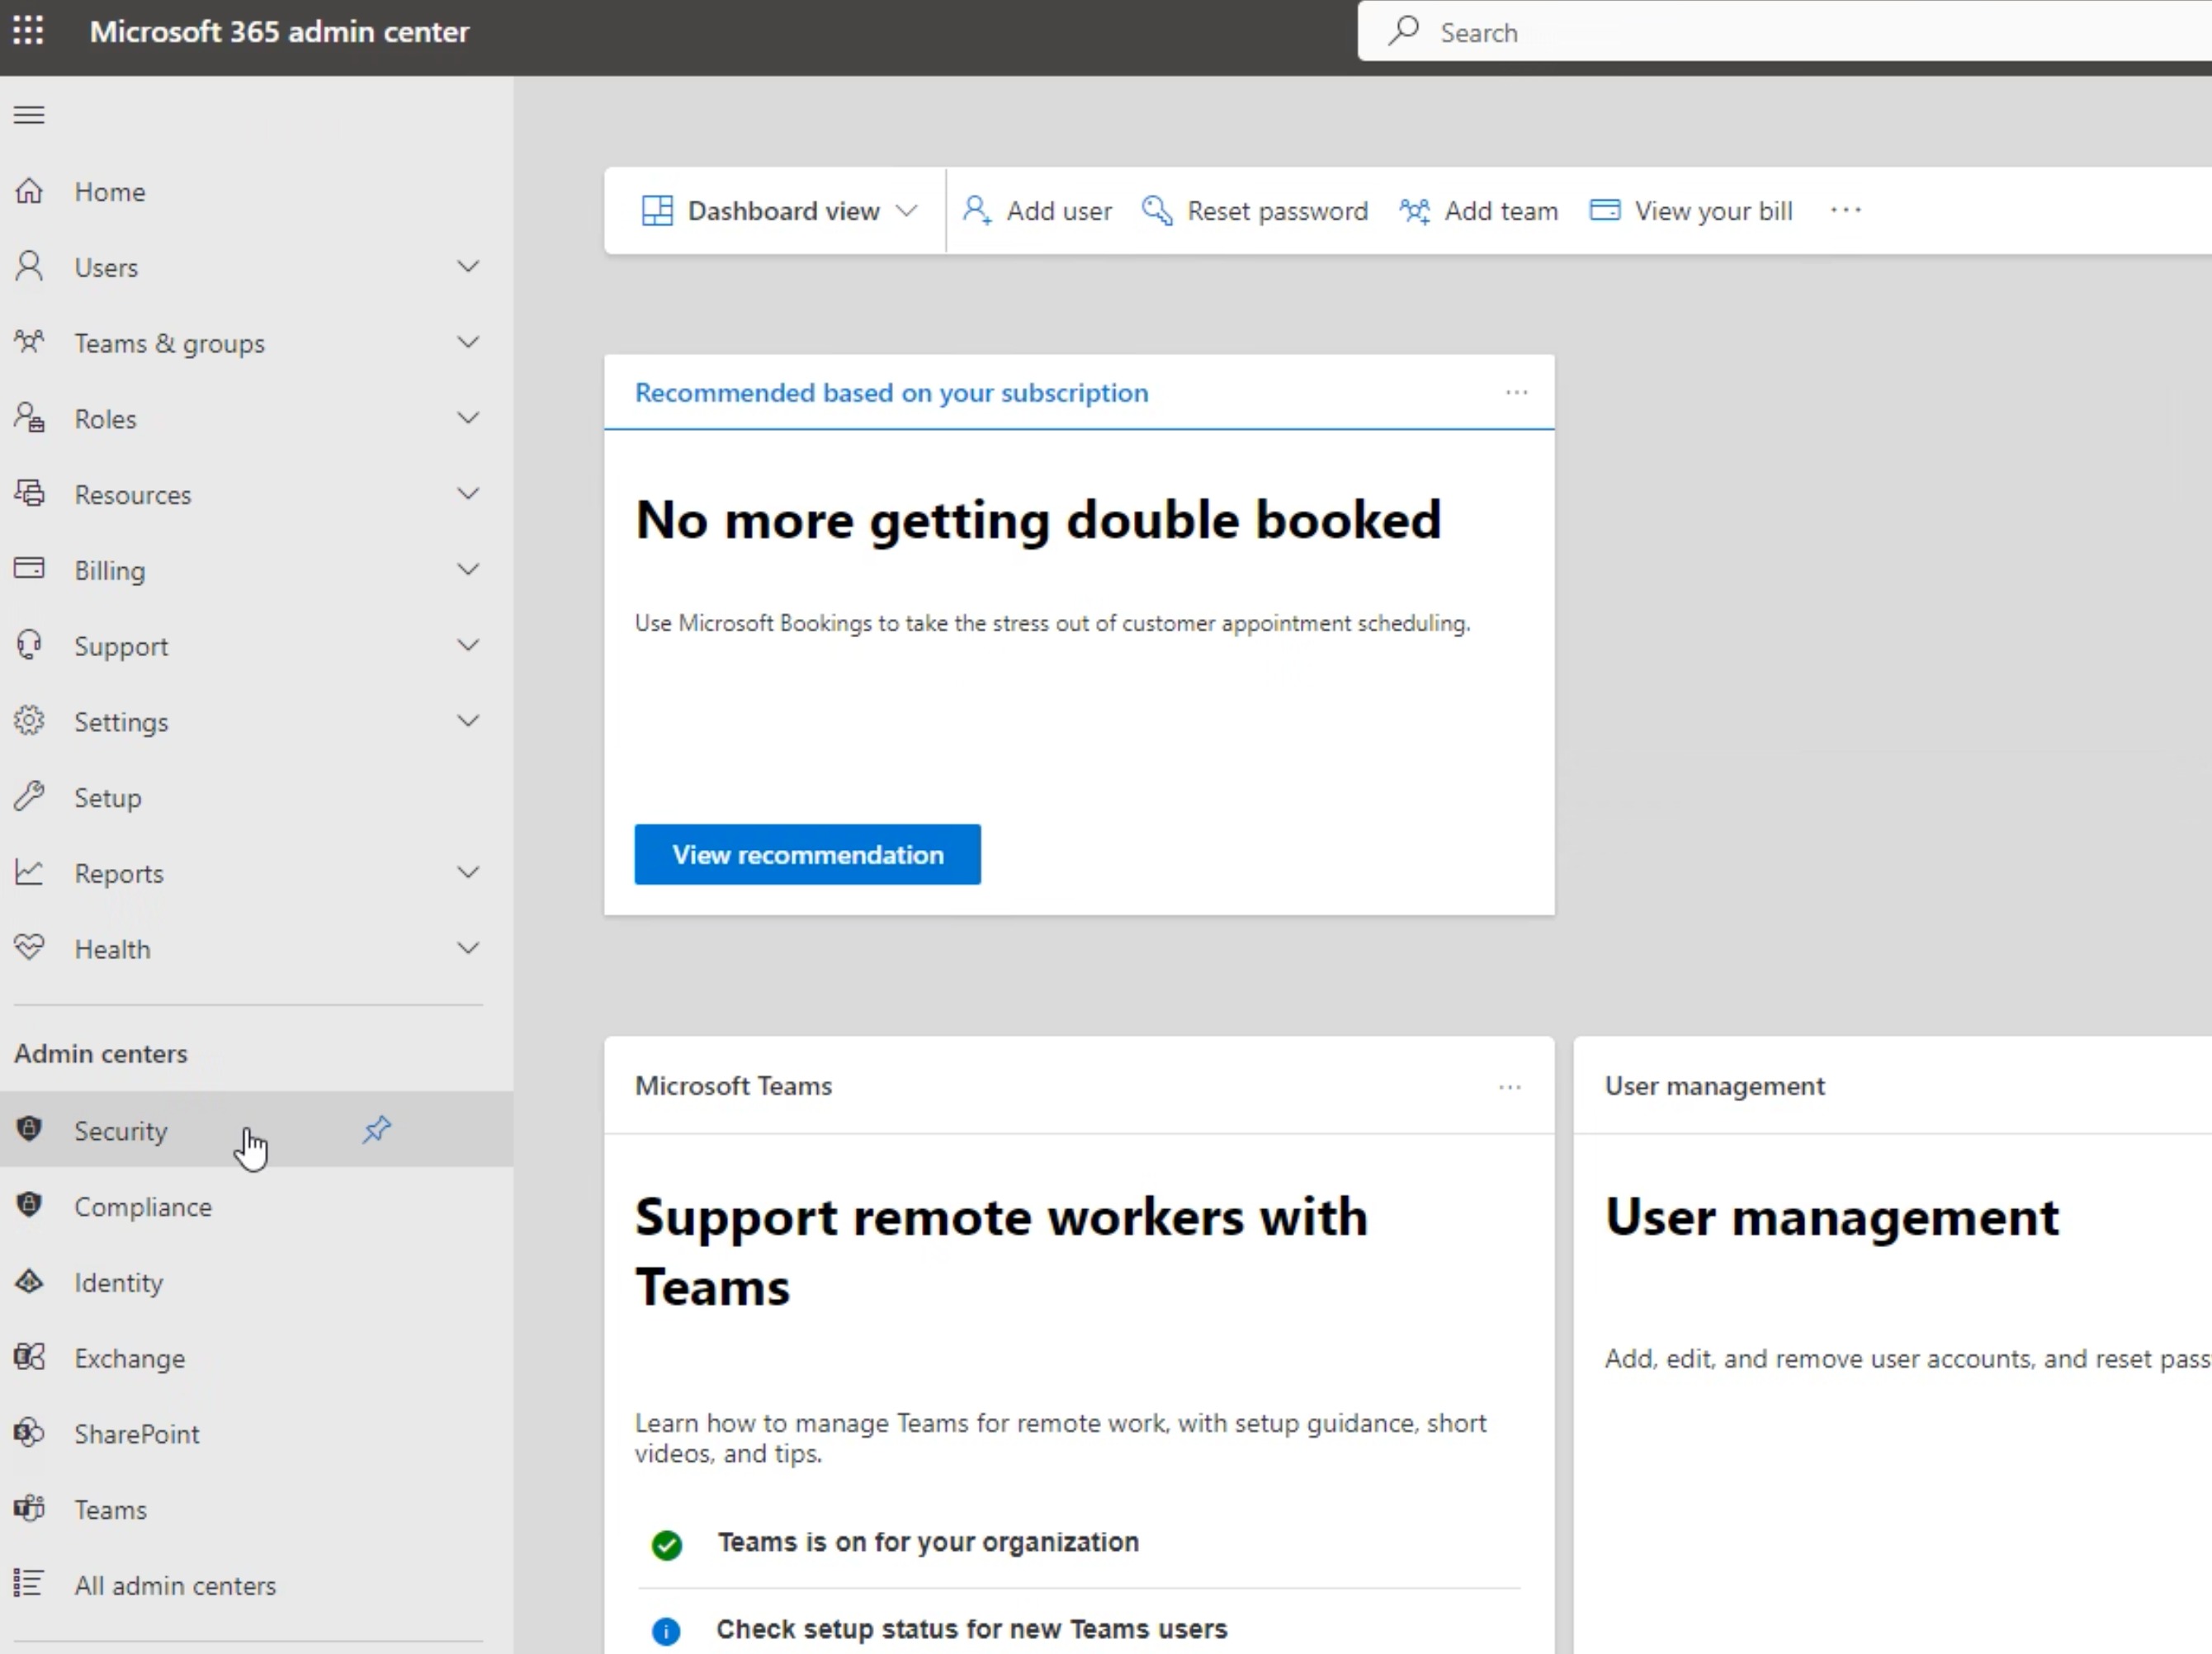Expand the Users menu chevron

coord(468,267)
